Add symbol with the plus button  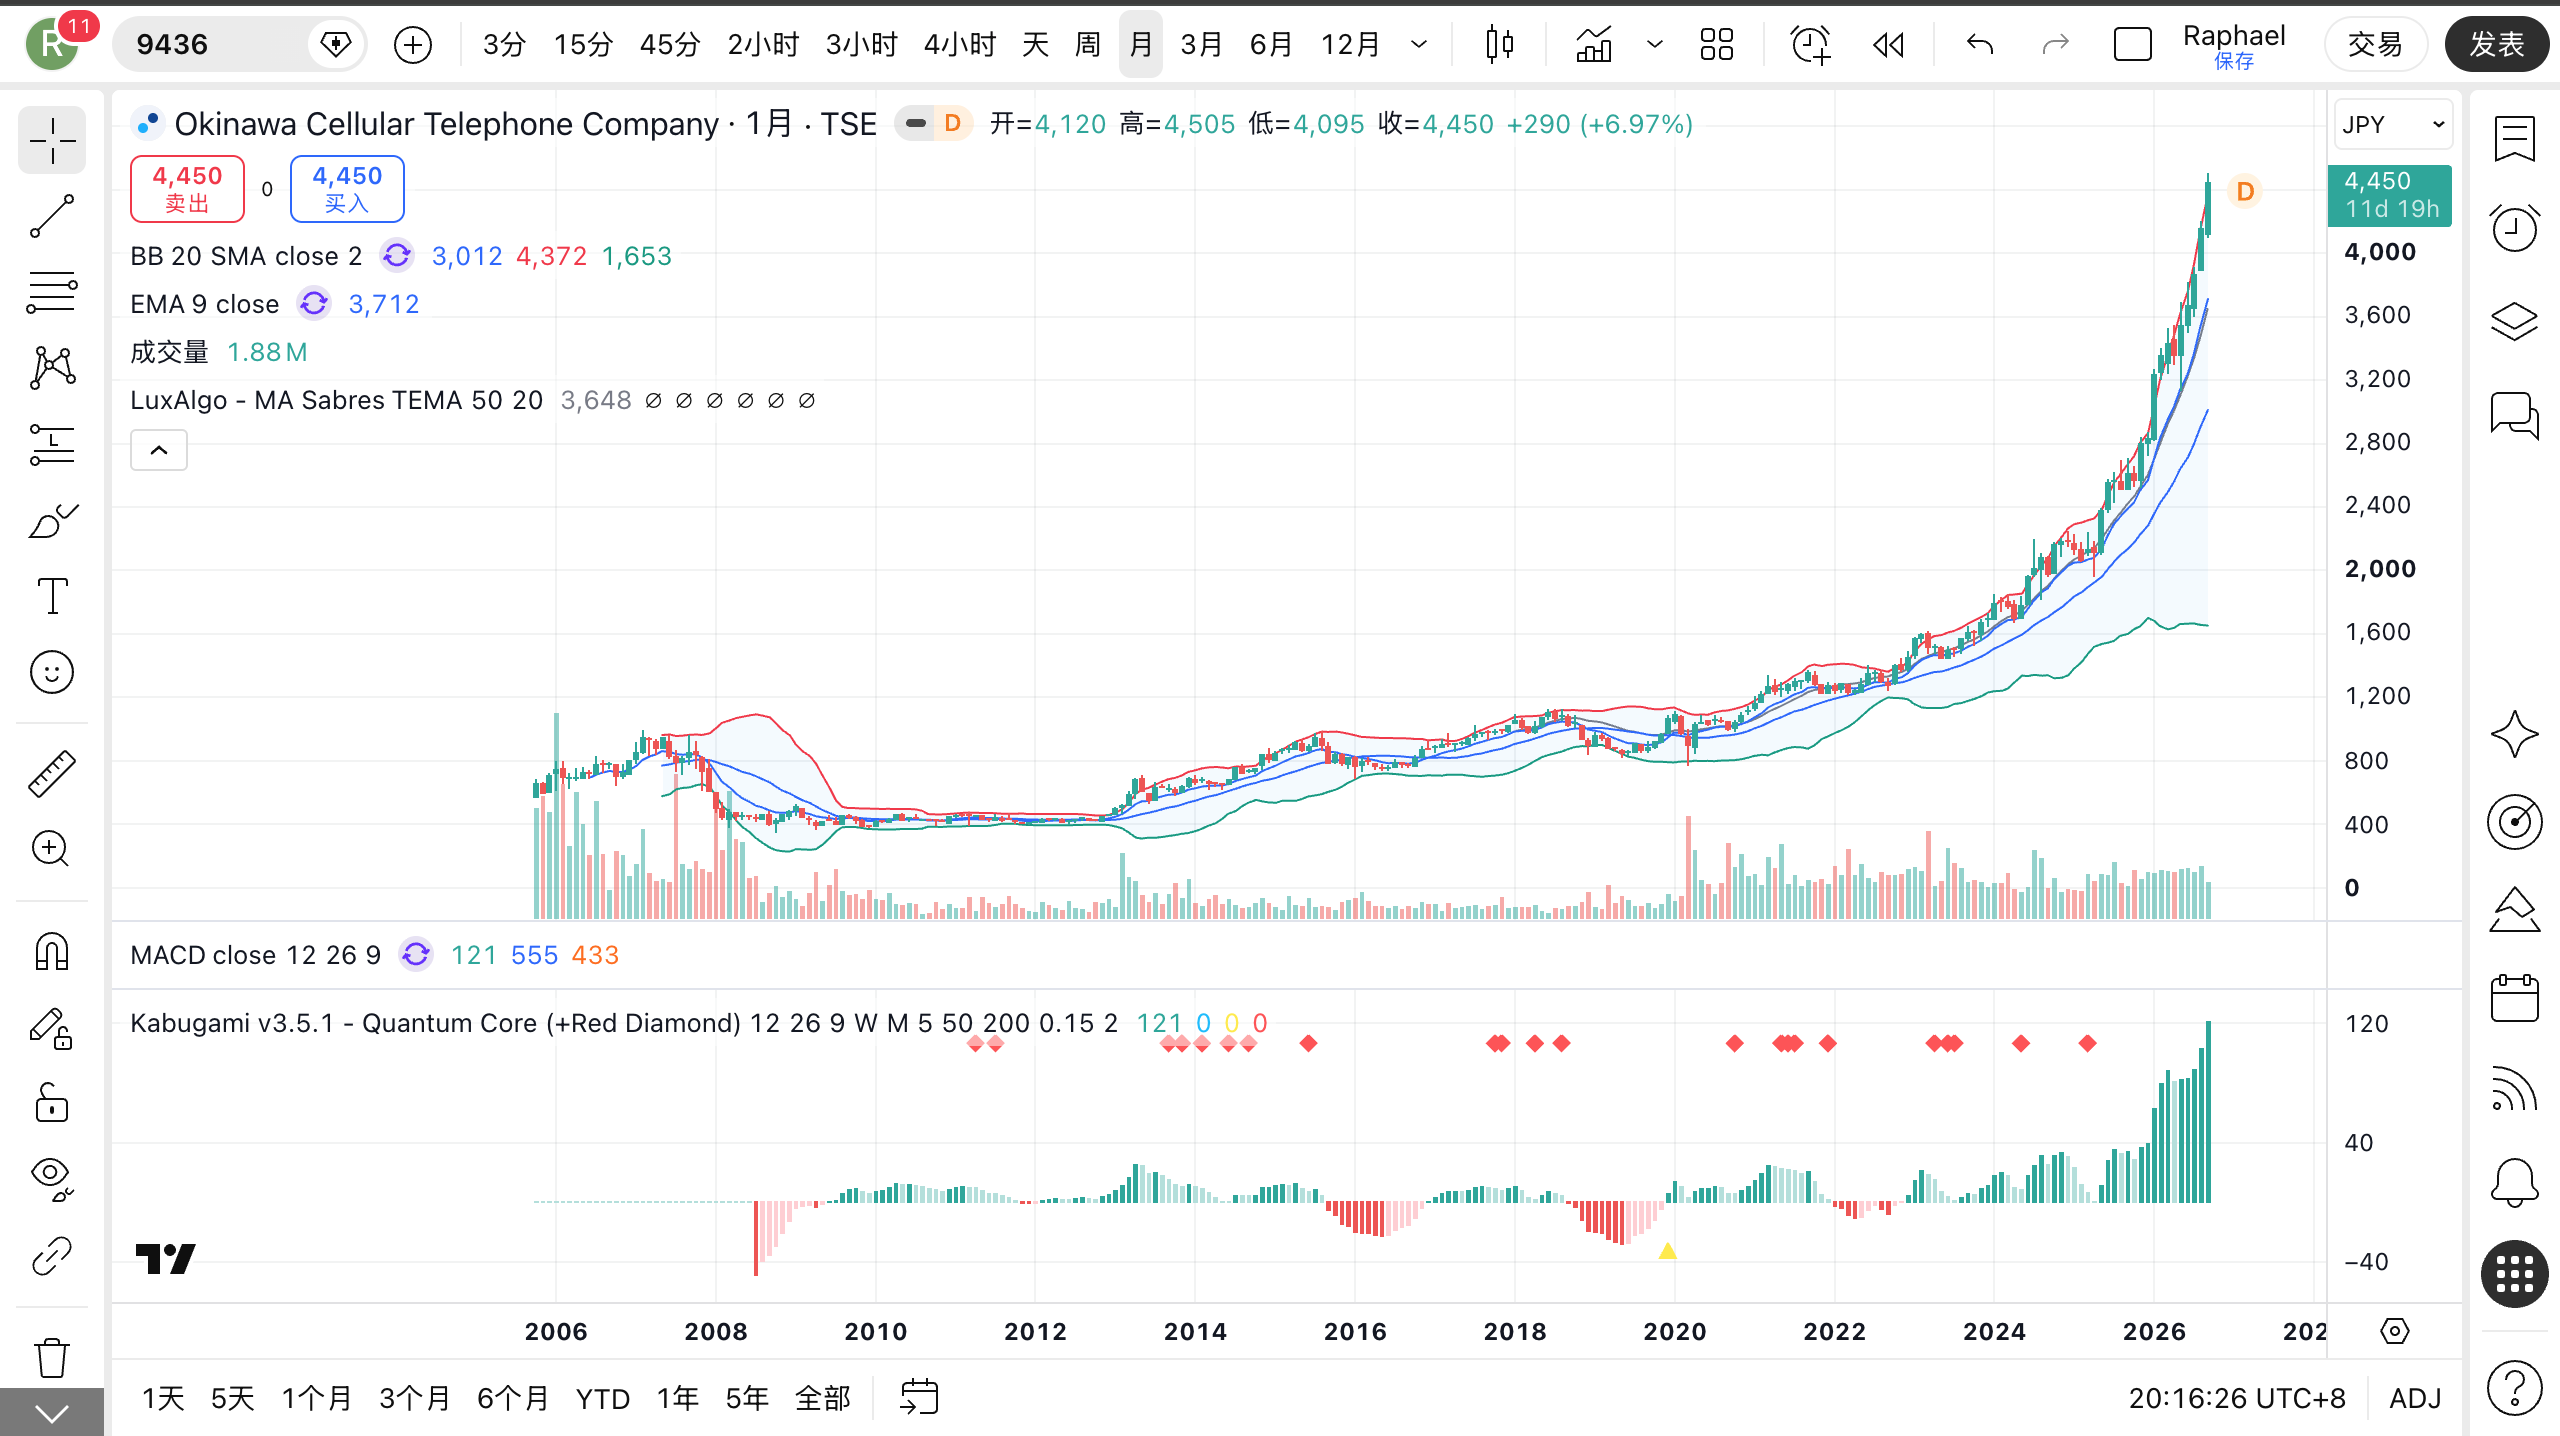click(x=413, y=44)
